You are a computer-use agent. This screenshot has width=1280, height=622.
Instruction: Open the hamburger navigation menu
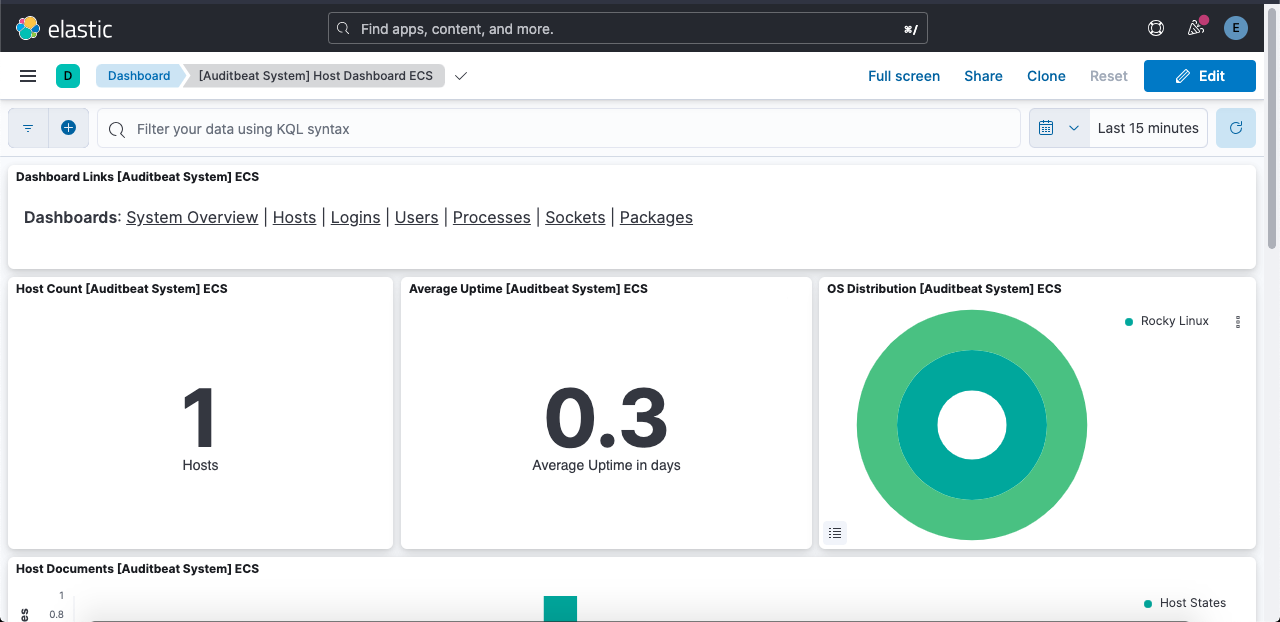(28, 76)
